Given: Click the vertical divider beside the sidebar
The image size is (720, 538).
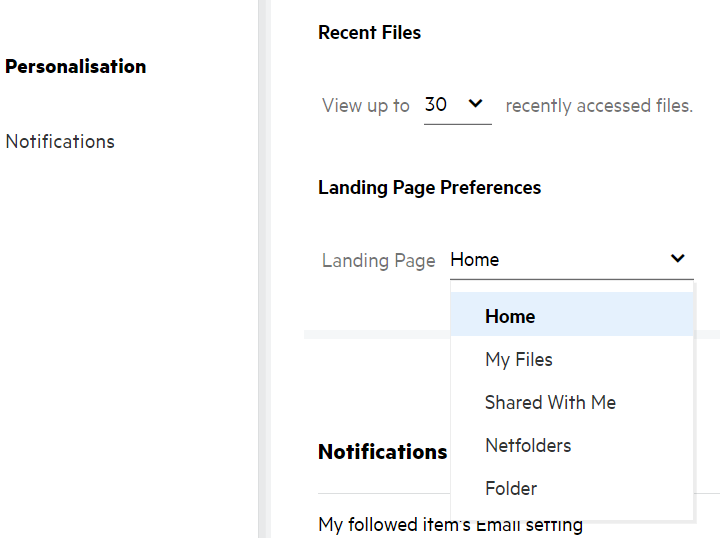Looking at the screenshot, I should pyautogui.click(x=264, y=269).
